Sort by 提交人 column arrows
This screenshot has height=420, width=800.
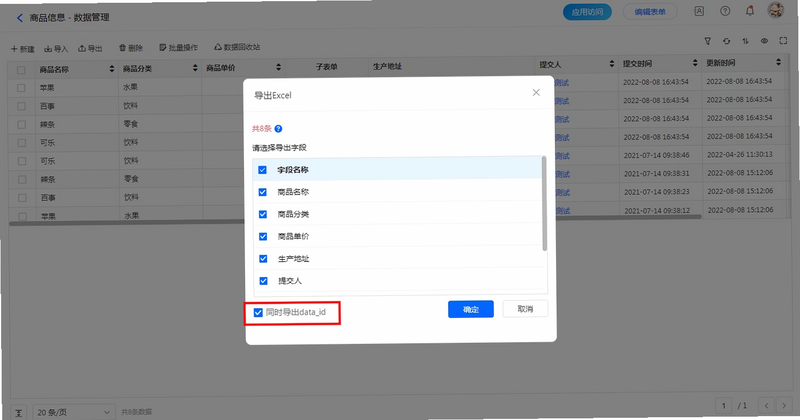tap(612, 64)
